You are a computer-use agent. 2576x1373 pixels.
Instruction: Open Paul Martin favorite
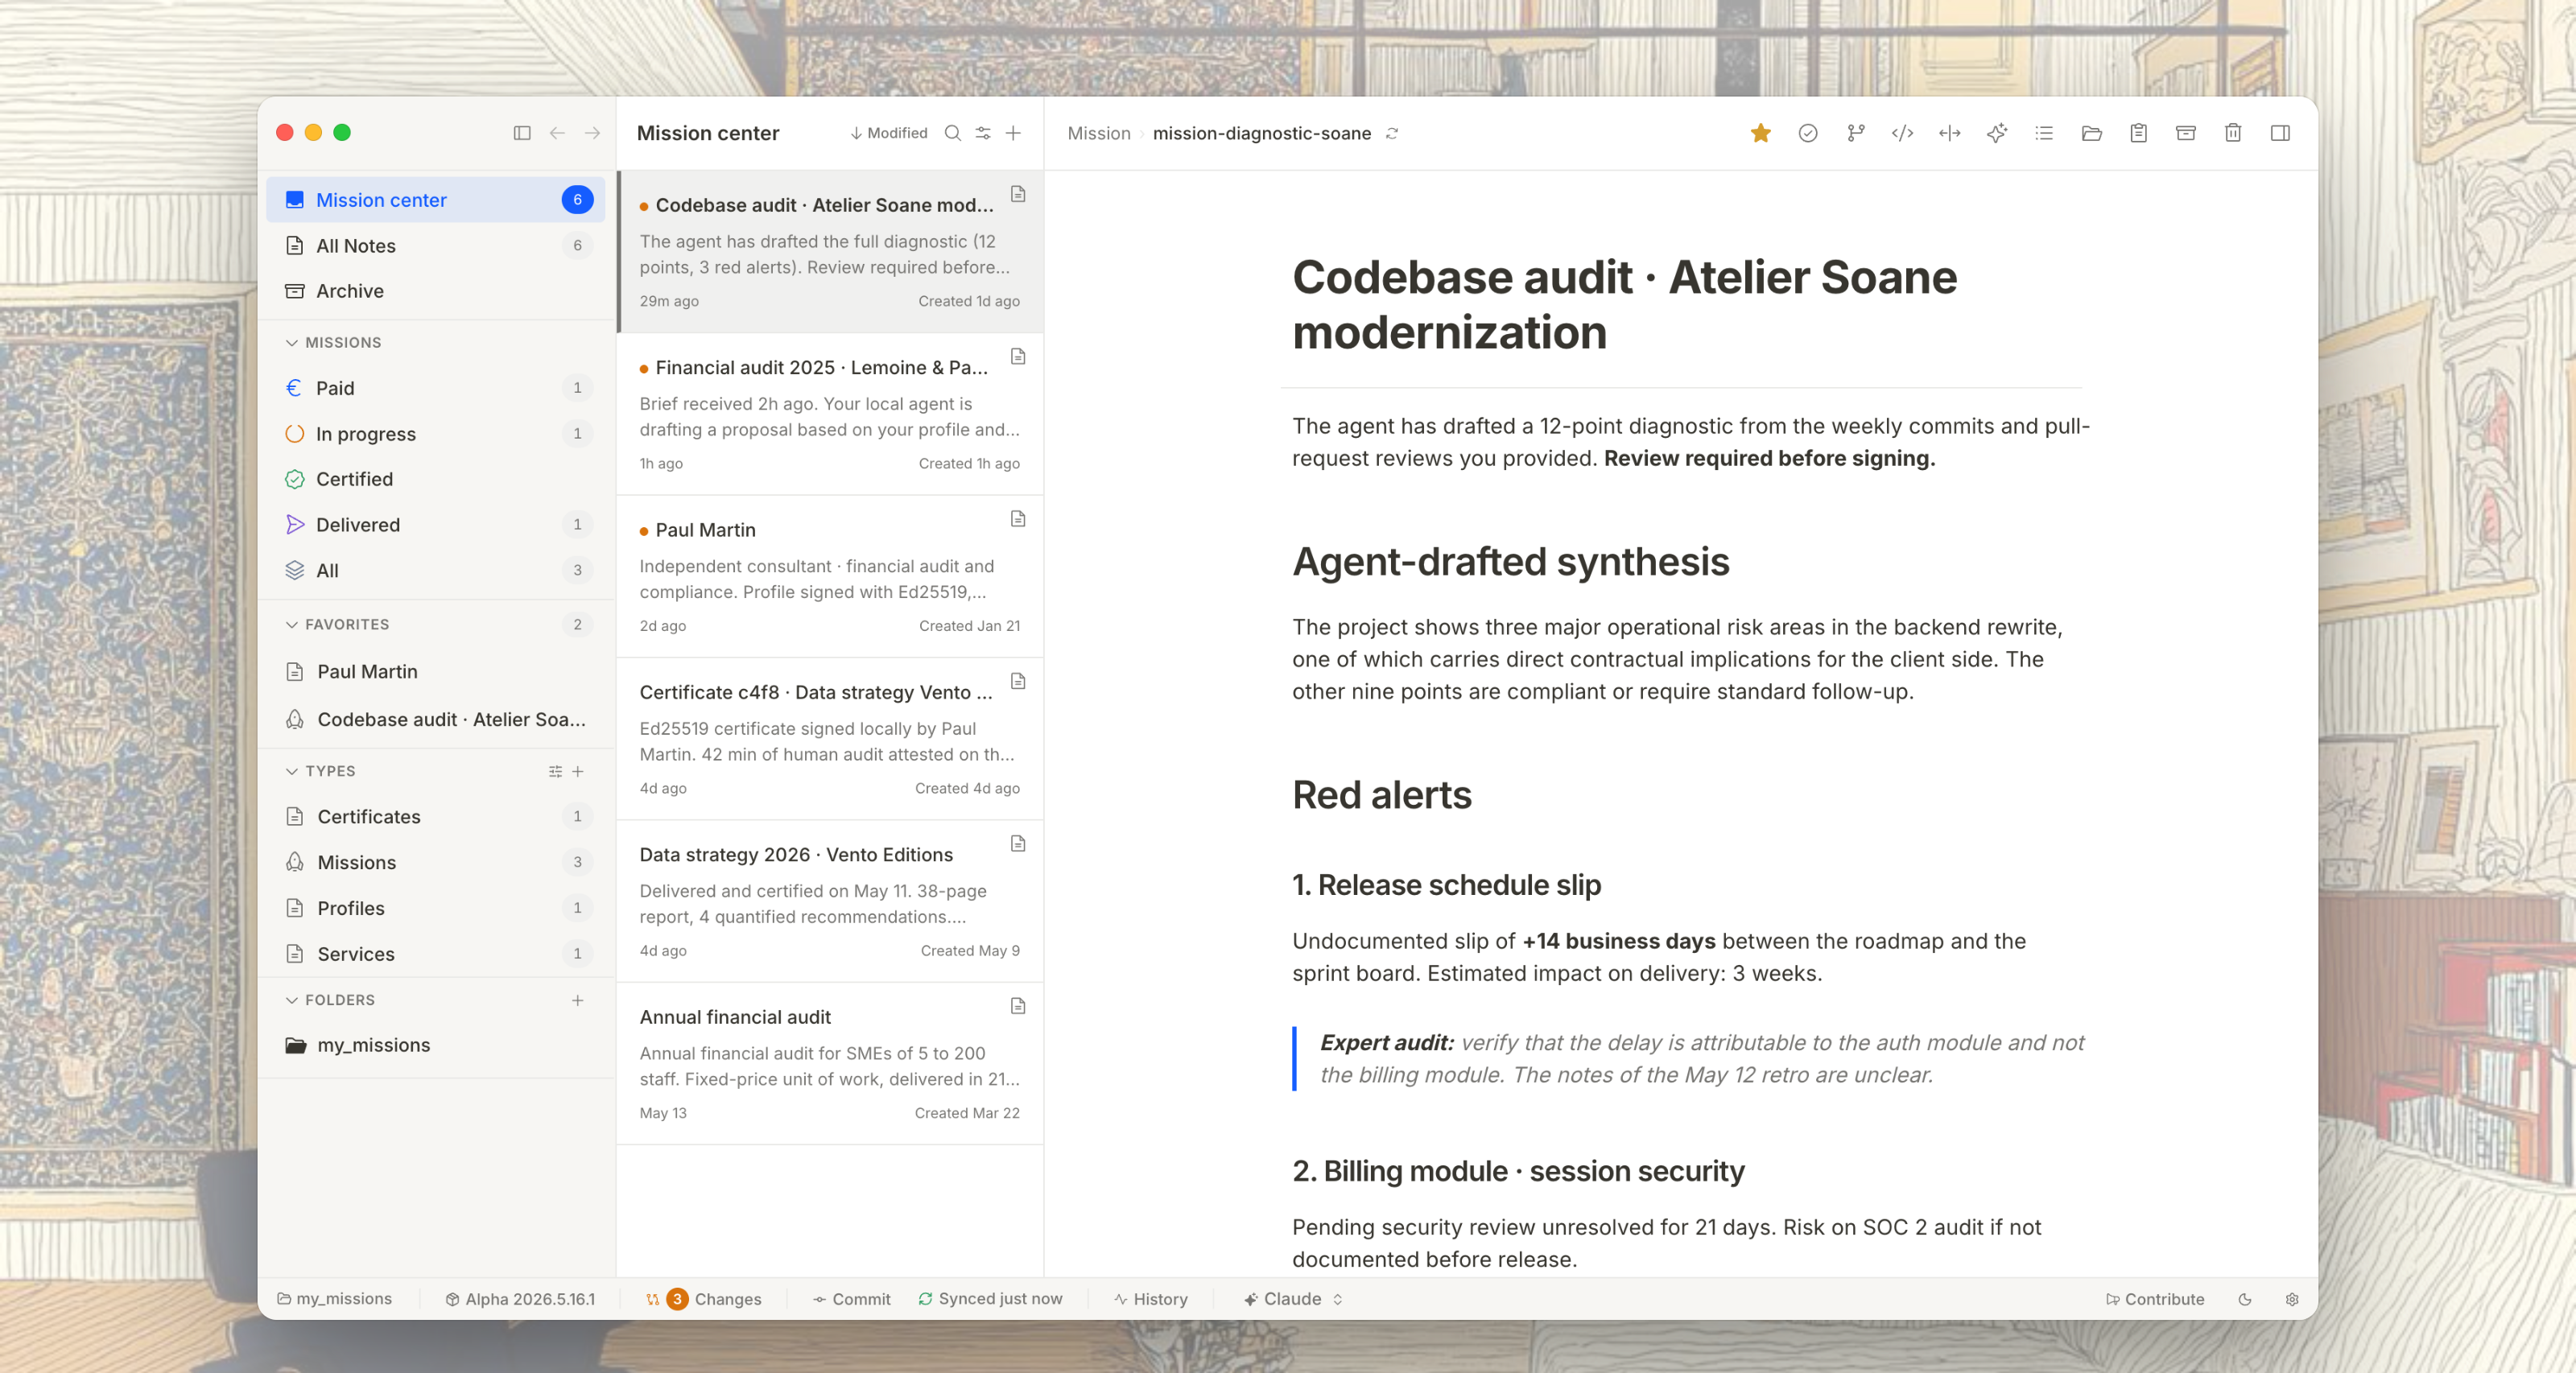tap(435, 672)
